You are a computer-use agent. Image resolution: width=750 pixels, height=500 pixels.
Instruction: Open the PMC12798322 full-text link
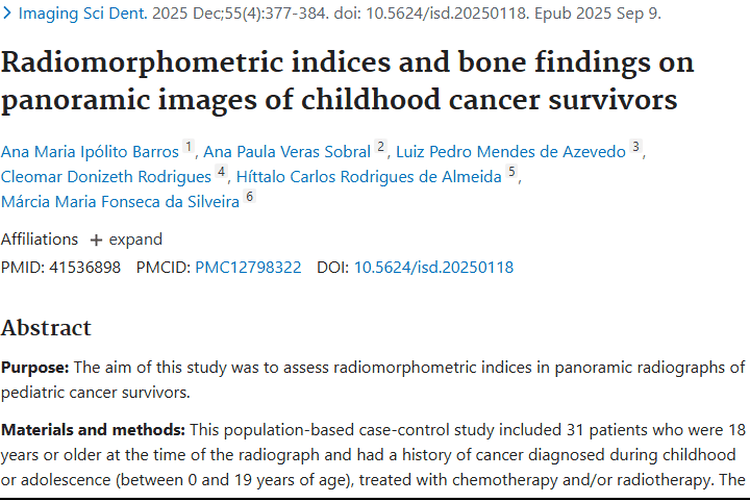point(248,267)
